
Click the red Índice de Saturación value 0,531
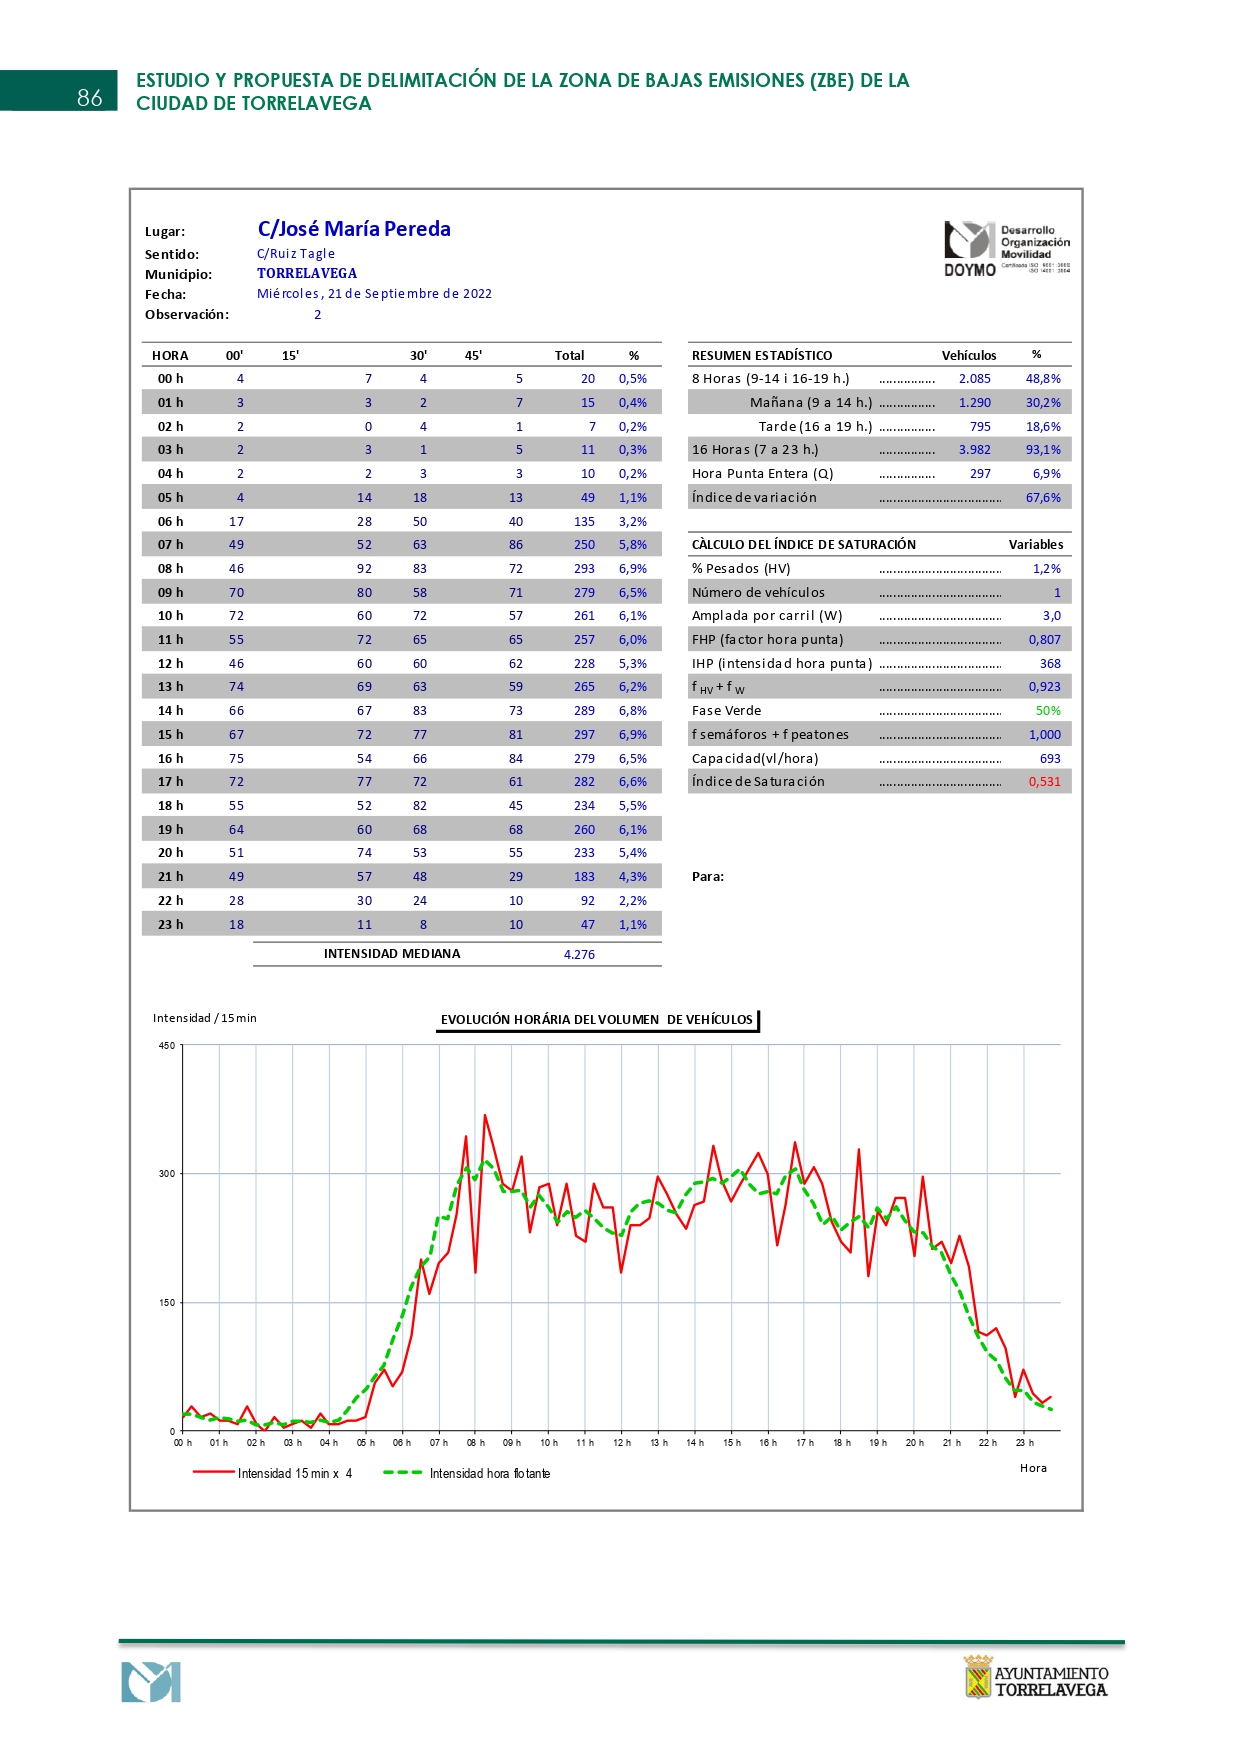point(1044,782)
